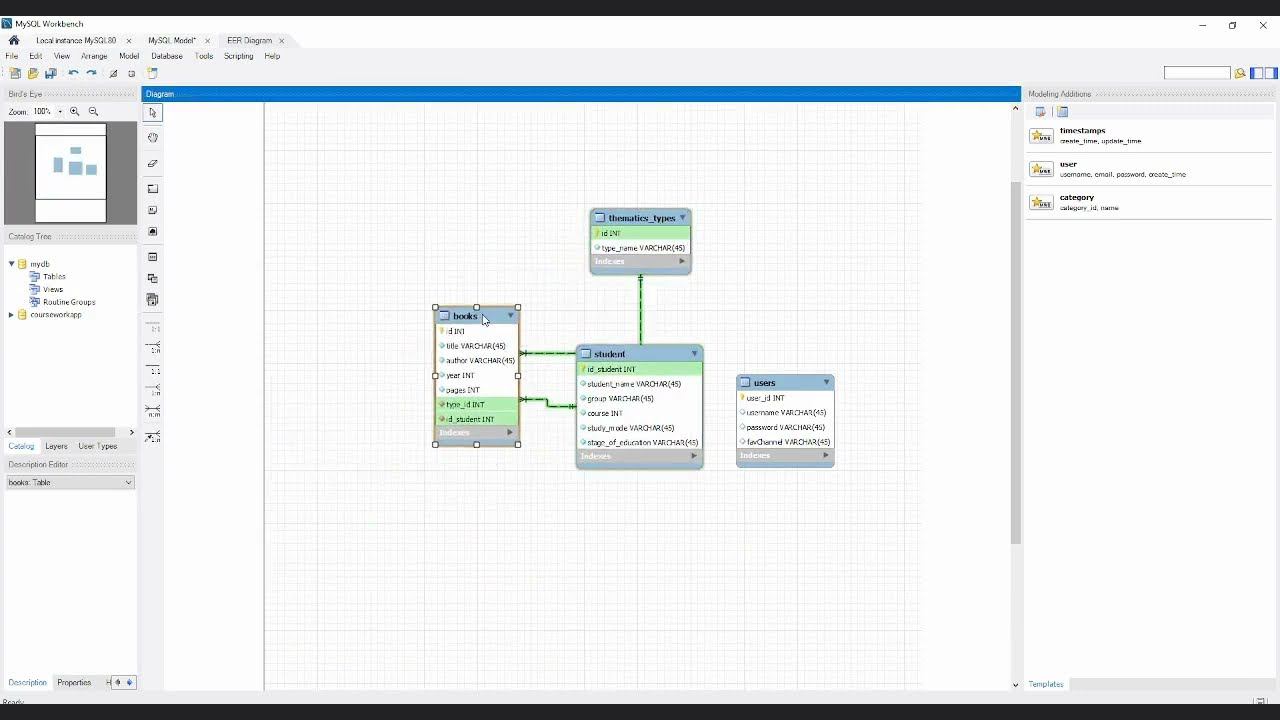This screenshot has height=720, width=1280.
Task: Collapse the users table header arrow
Action: (826, 383)
